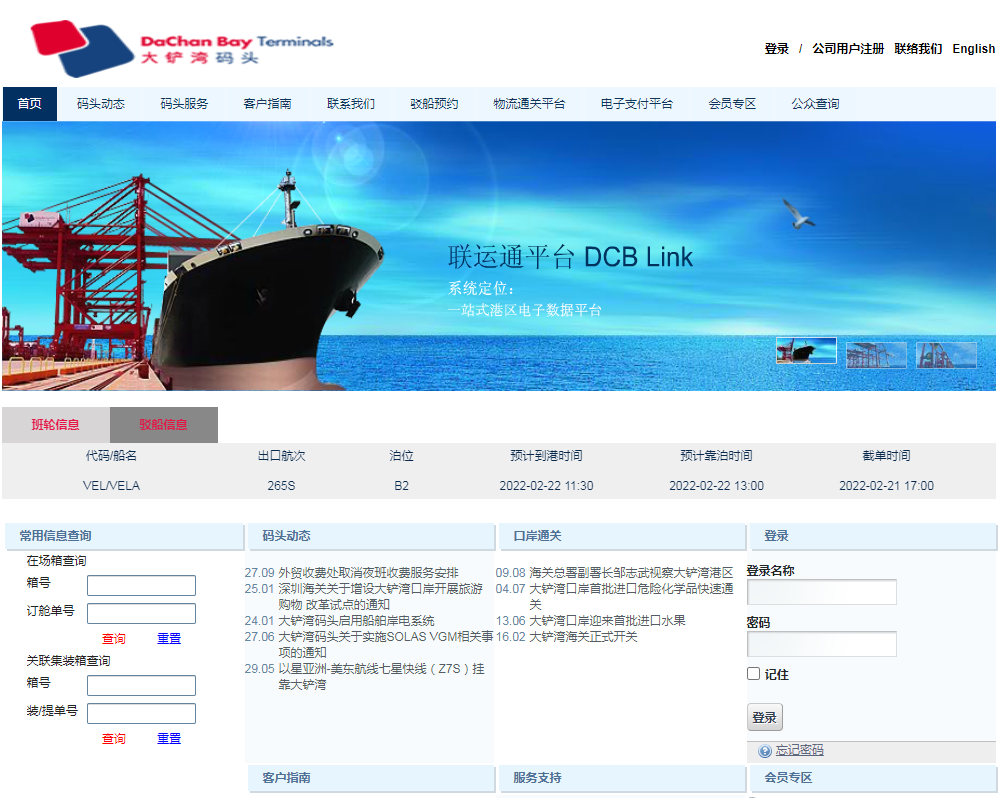This screenshot has width=1001, height=798.
Task: Switch to the 驳船信息 tab
Action: click(x=163, y=425)
